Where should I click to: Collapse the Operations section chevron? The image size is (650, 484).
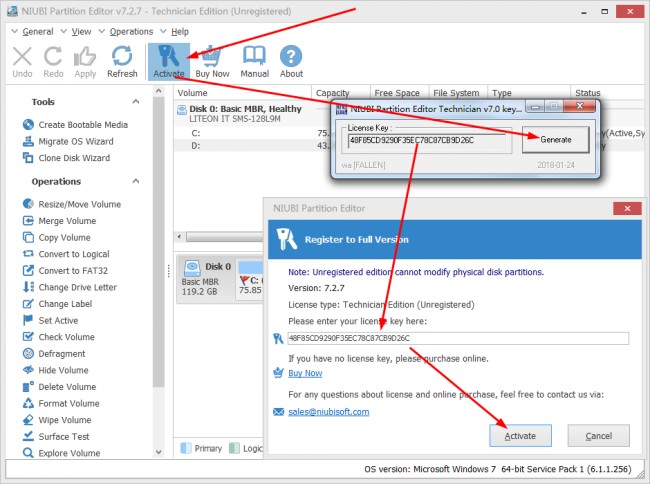(136, 181)
